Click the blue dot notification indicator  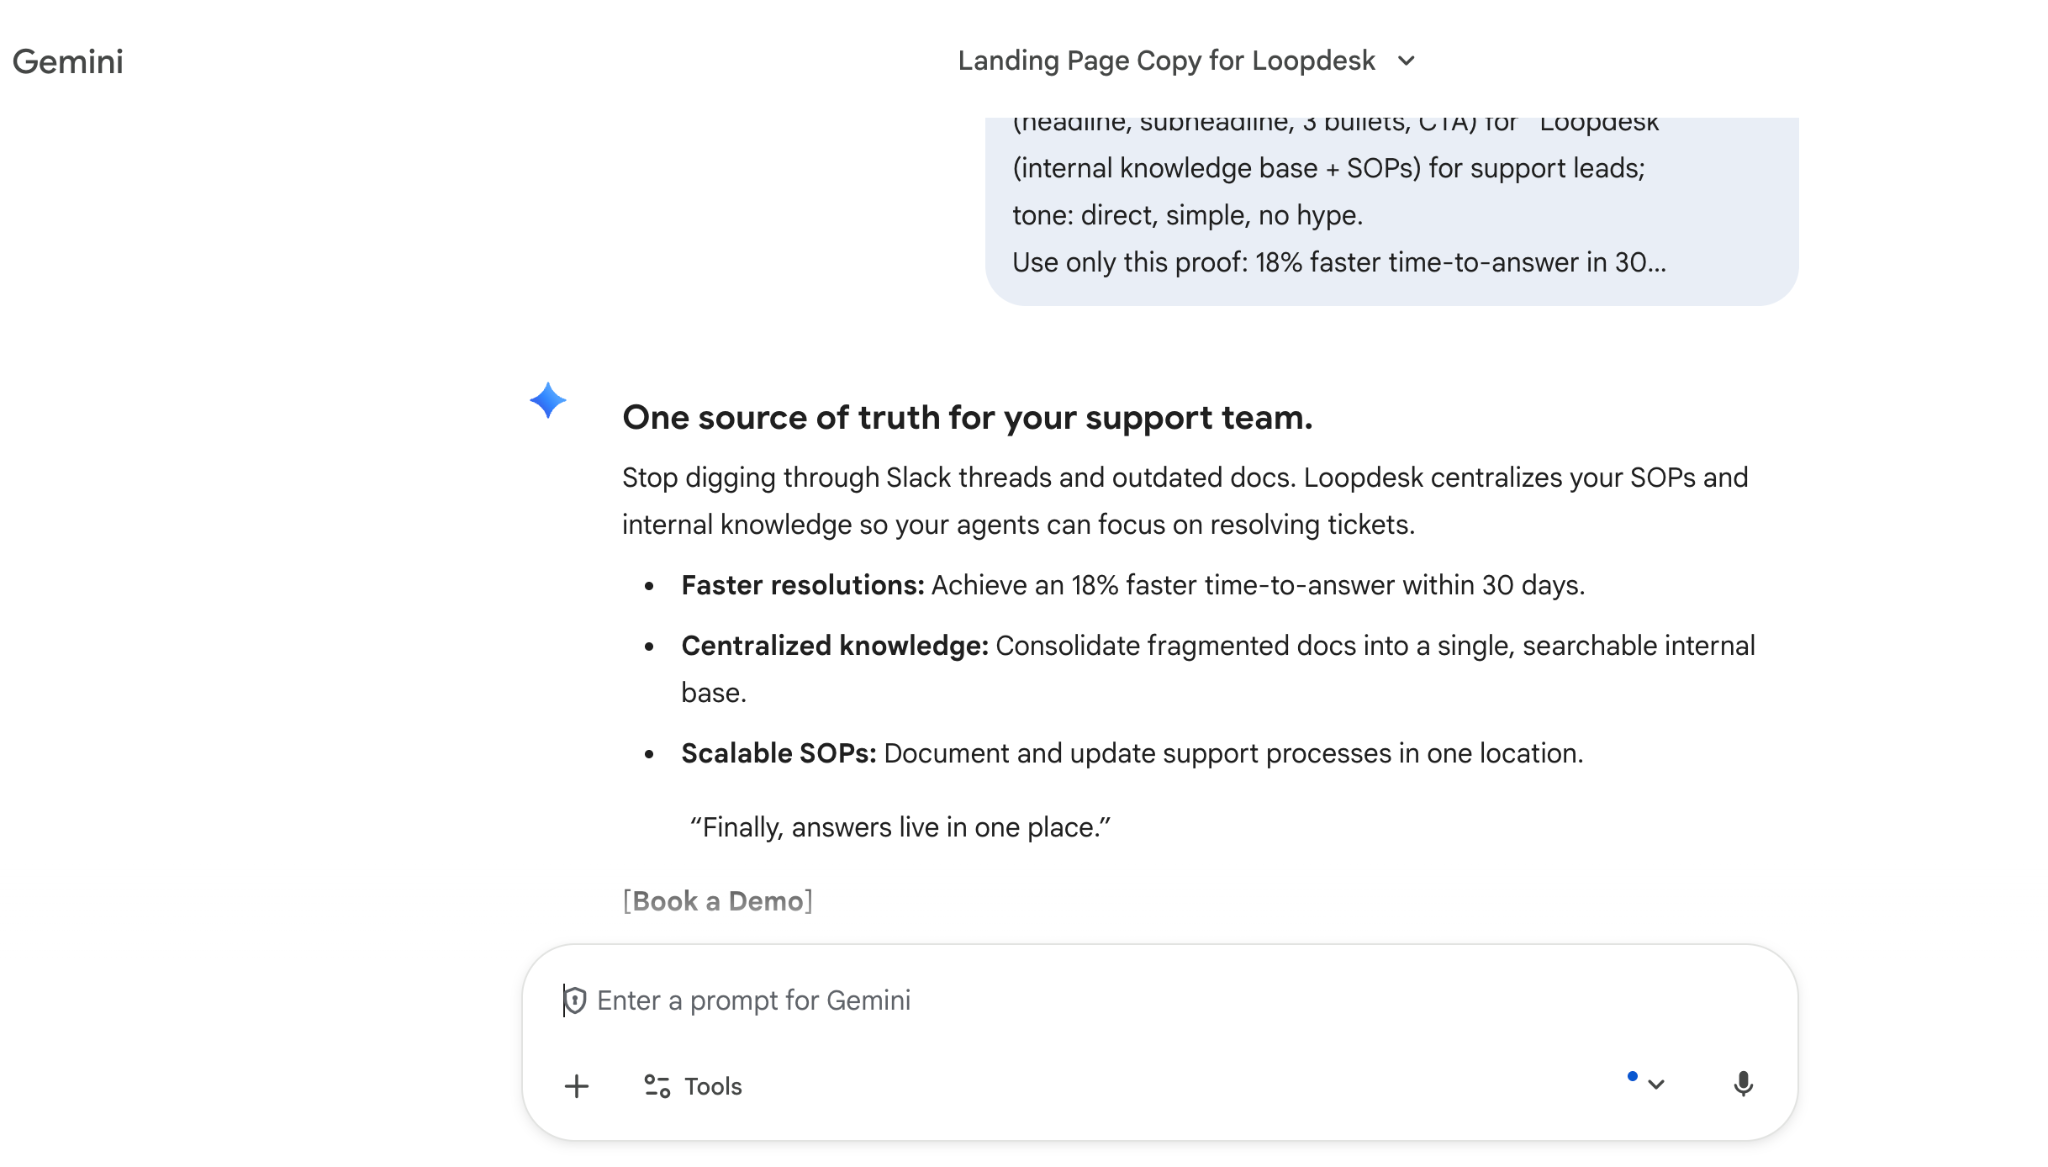click(x=1632, y=1076)
